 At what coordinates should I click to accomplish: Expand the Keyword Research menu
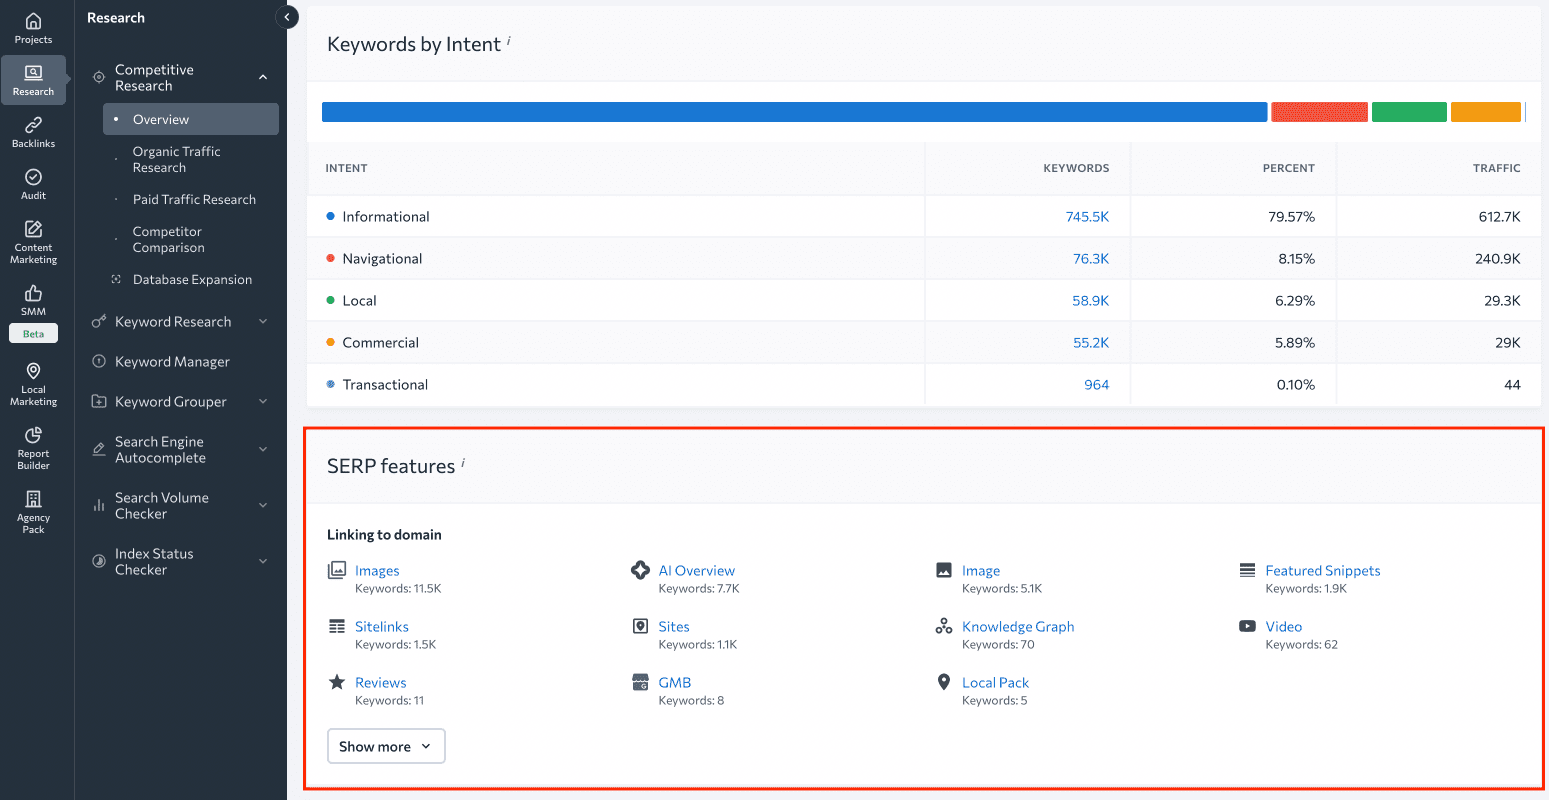pos(262,321)
